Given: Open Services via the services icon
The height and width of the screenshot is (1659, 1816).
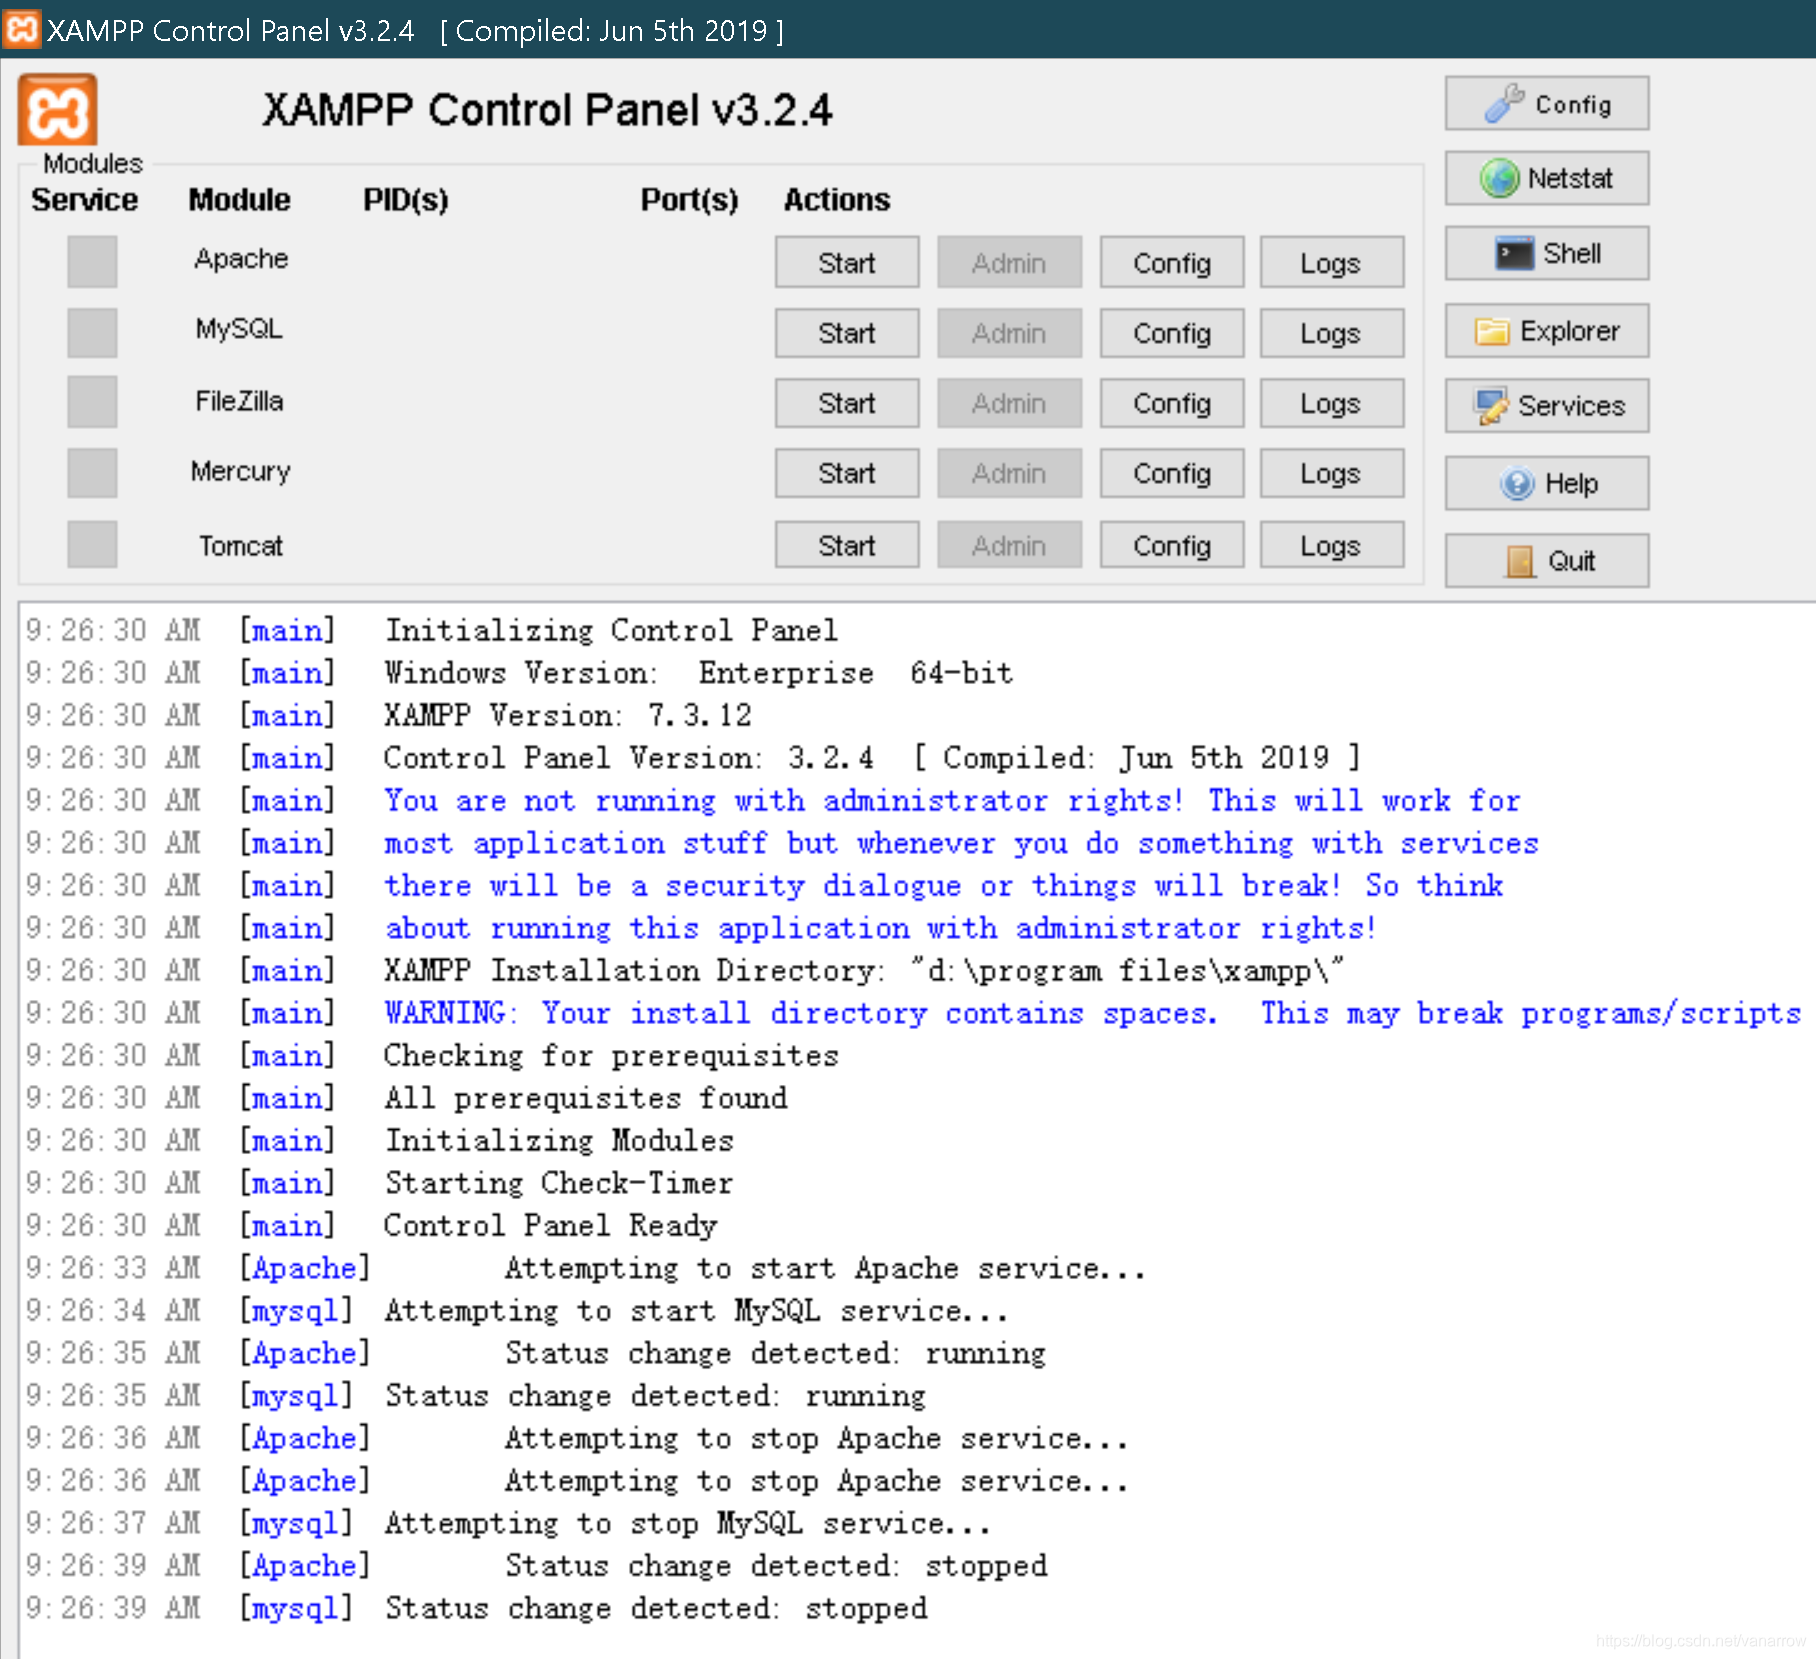Looking at the screenshot, I should [x=1546, y=406].
